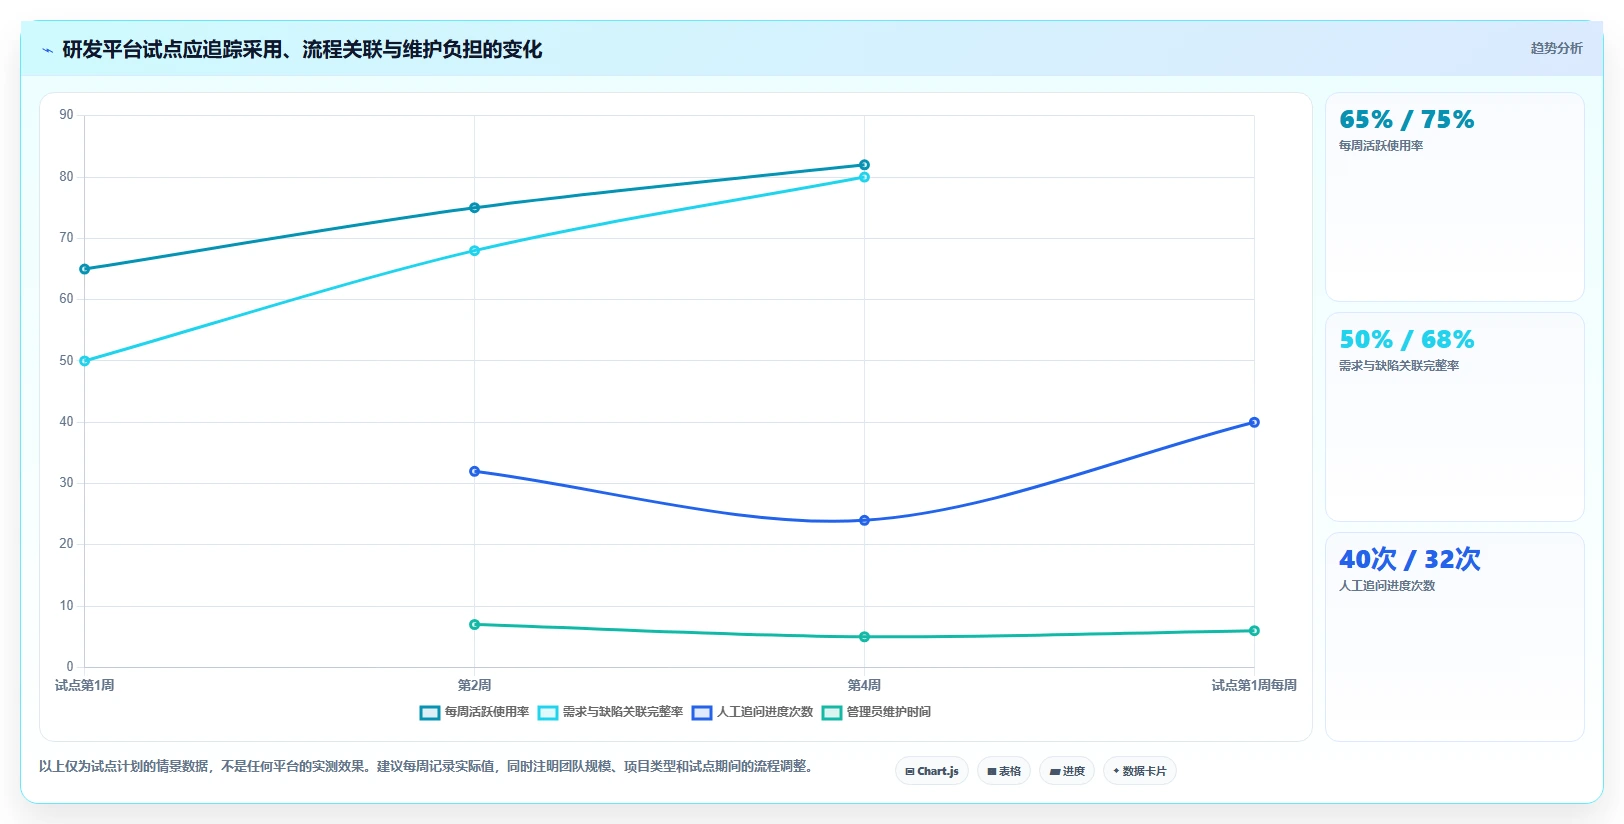This screenshot has height=824, width=1624.
Task: Click the 试点第1周 x-axis label
Action: tap(84, 685)
